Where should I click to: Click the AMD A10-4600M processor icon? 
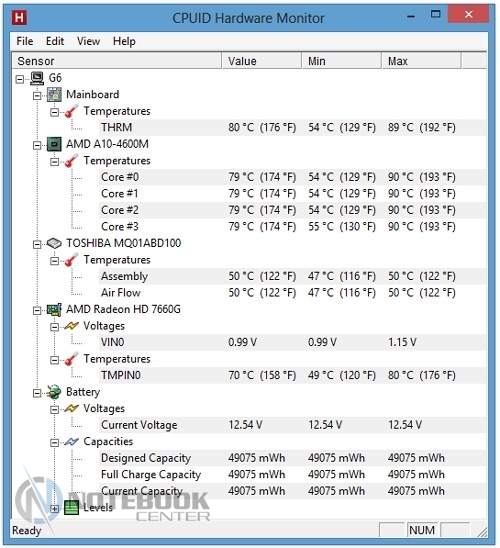[x=54, y=144]
